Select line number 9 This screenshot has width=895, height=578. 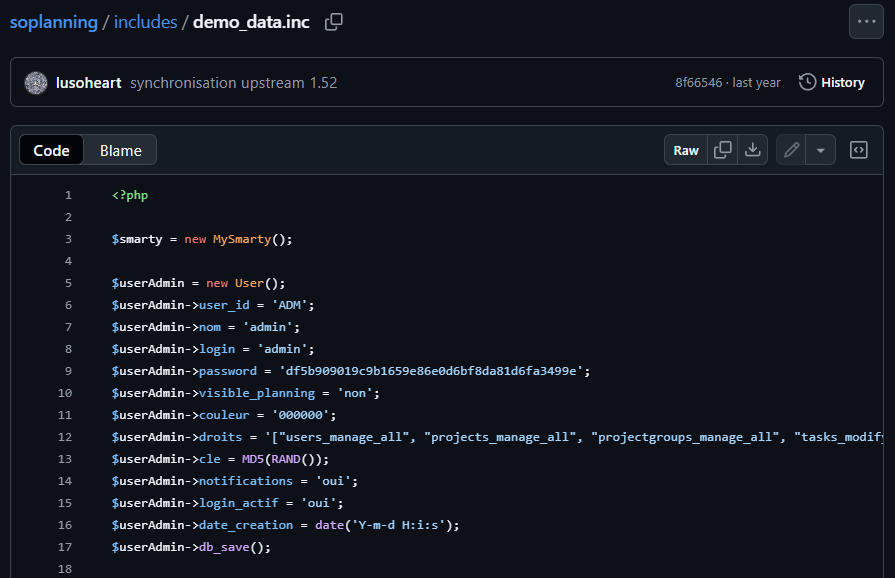point(68,371)
